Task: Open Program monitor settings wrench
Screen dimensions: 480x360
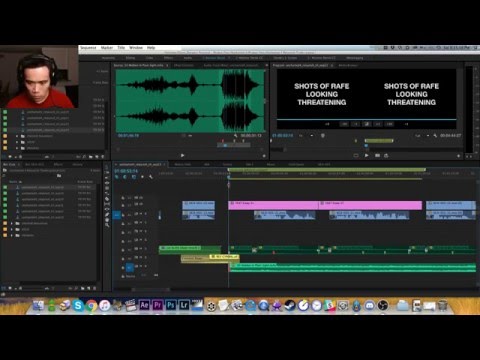Action: [435, 136]
